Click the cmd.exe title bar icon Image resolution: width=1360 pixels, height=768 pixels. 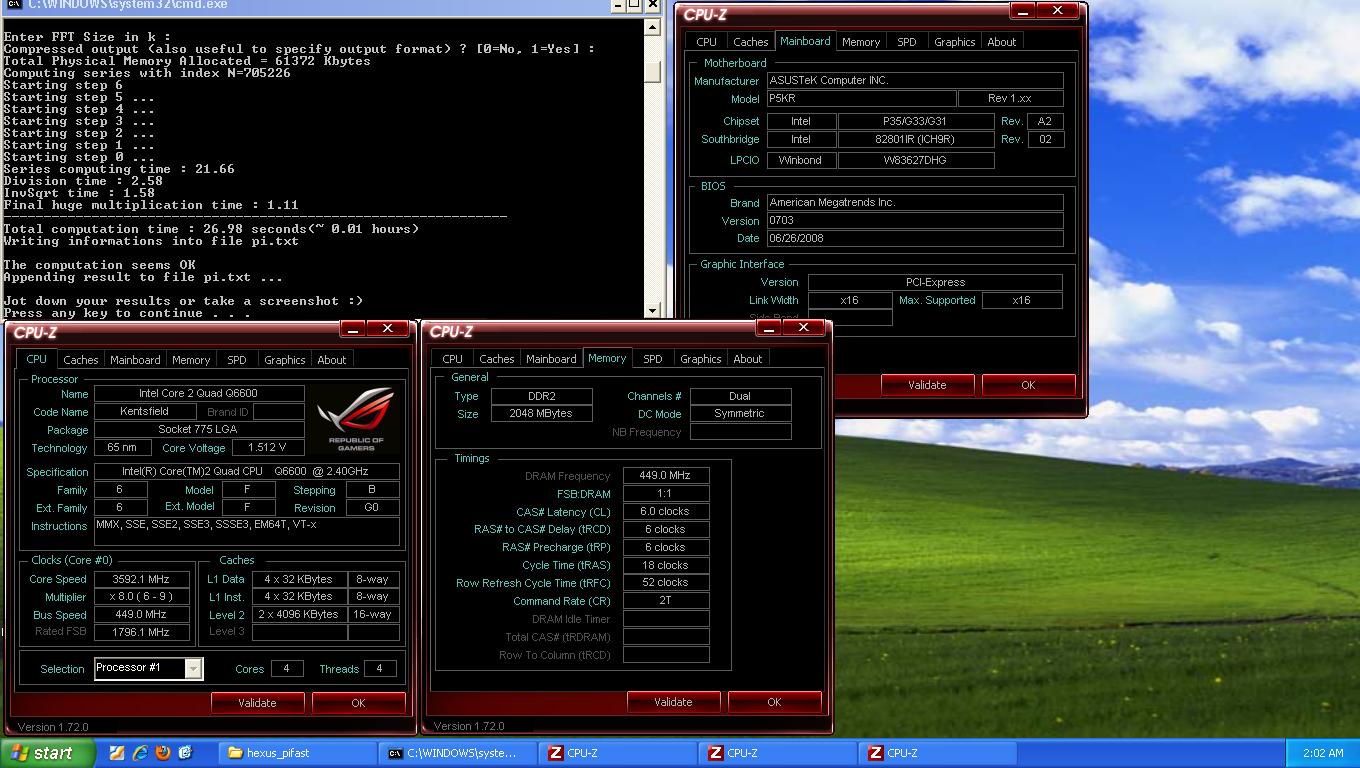(13, 5)
